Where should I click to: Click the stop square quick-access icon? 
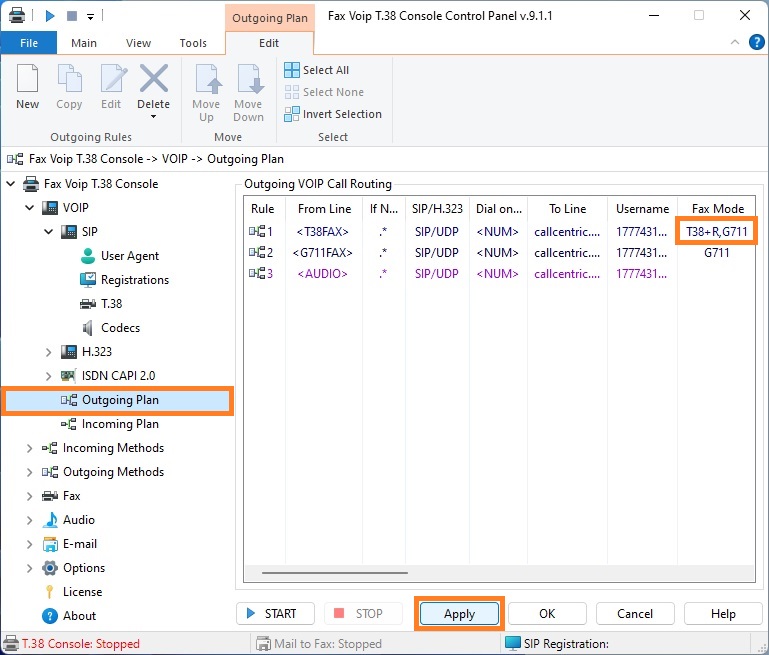pyautogui.click(x=72, y=16)
